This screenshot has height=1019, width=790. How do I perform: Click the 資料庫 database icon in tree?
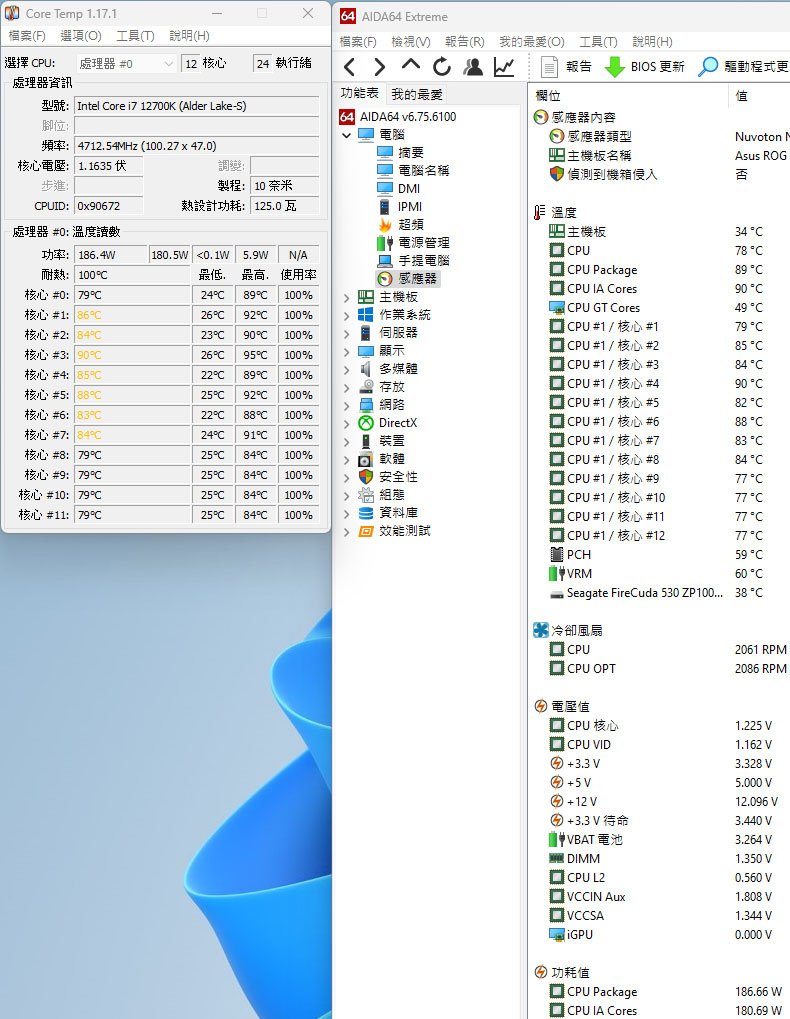pyautogui.click(x=366, y=513)
